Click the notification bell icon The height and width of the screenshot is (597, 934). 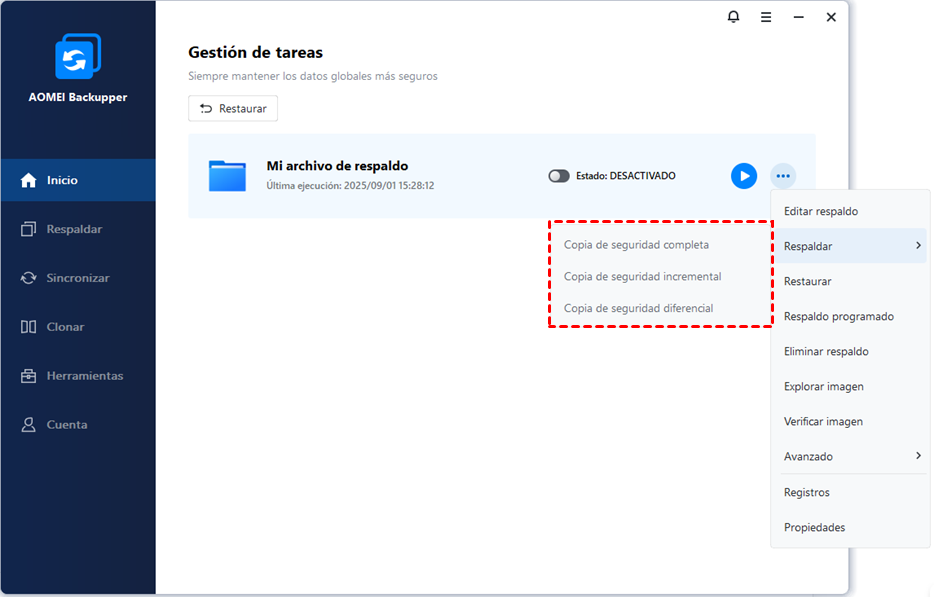(733, 17)
